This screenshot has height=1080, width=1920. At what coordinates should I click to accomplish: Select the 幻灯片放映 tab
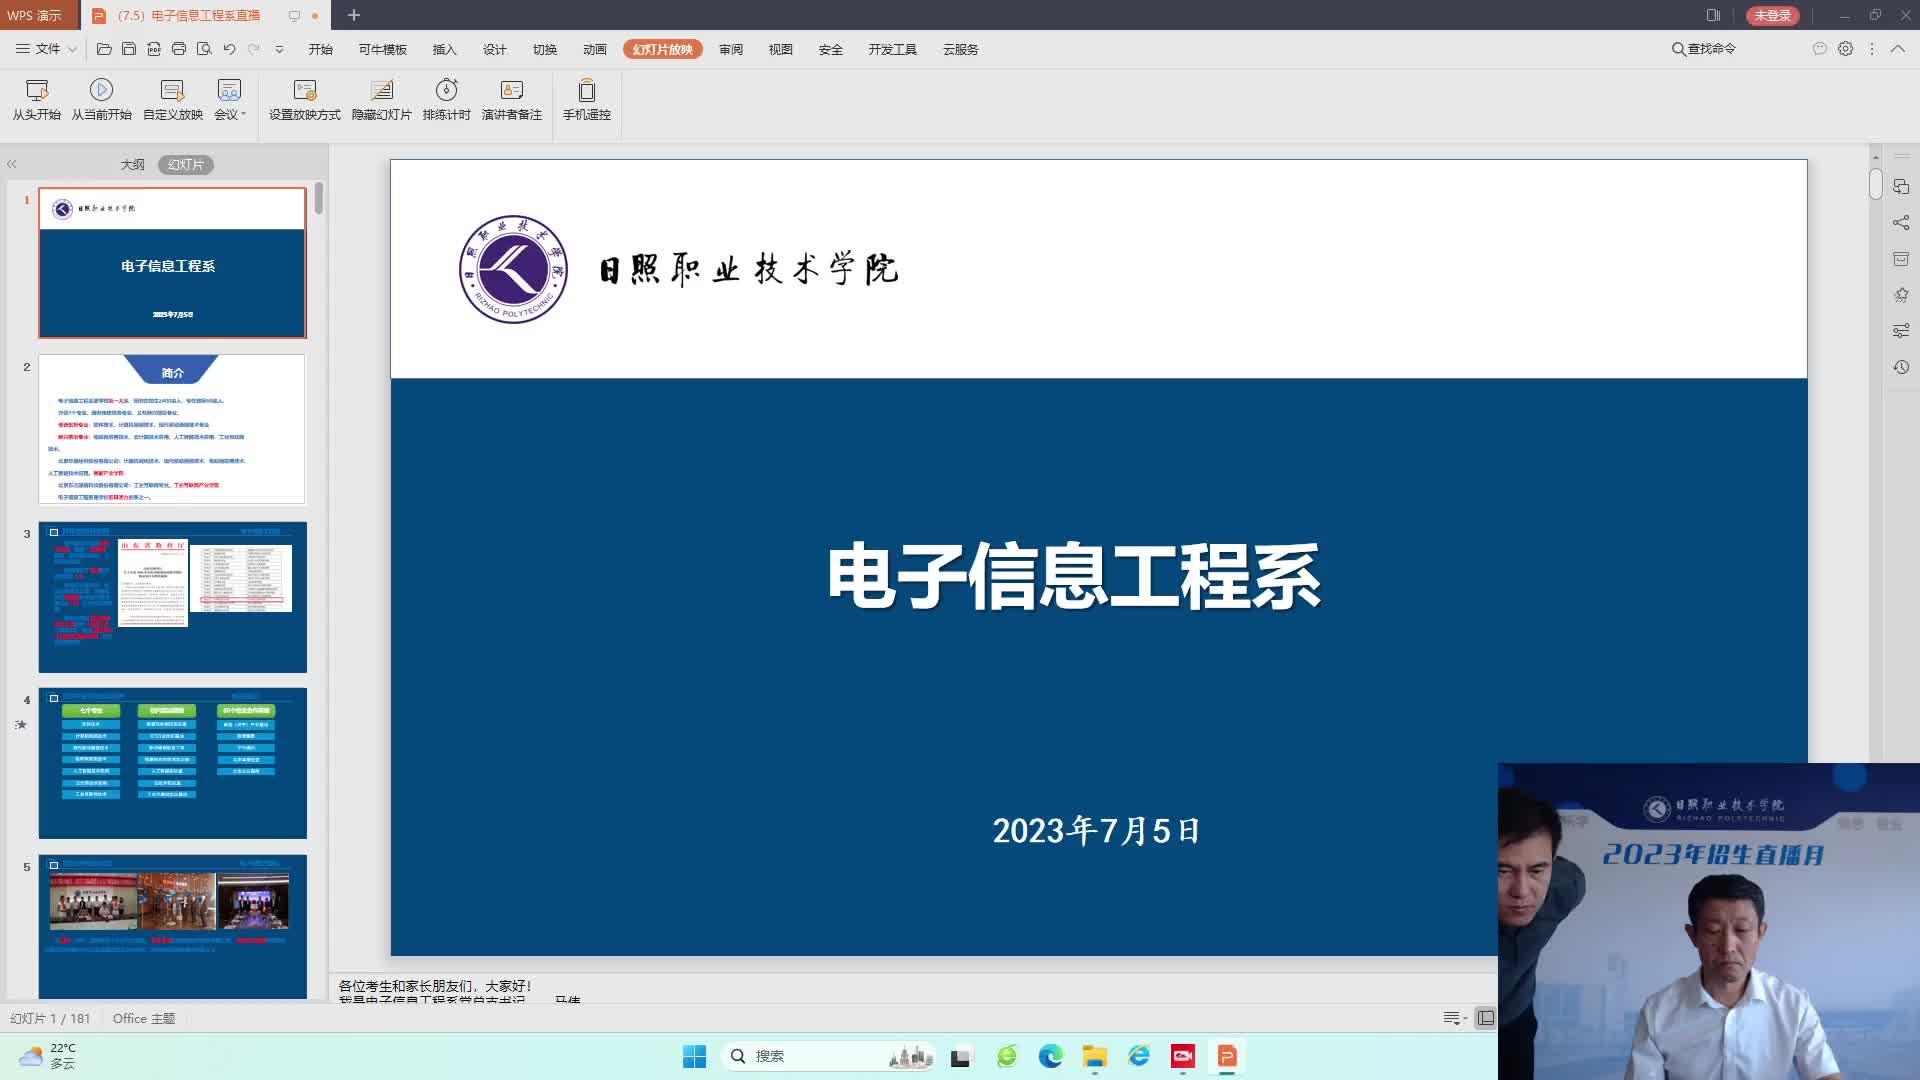(x=663, y=49)
